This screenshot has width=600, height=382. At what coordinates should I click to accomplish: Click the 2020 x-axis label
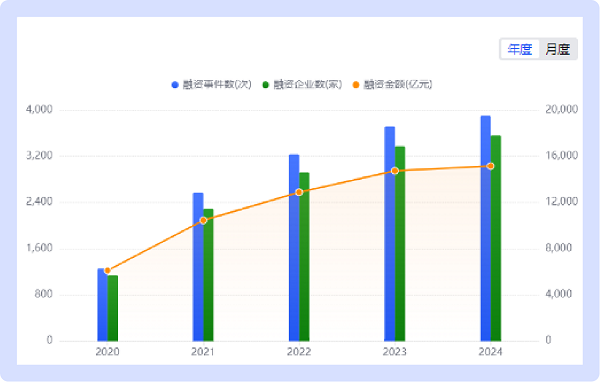(108, 352)
